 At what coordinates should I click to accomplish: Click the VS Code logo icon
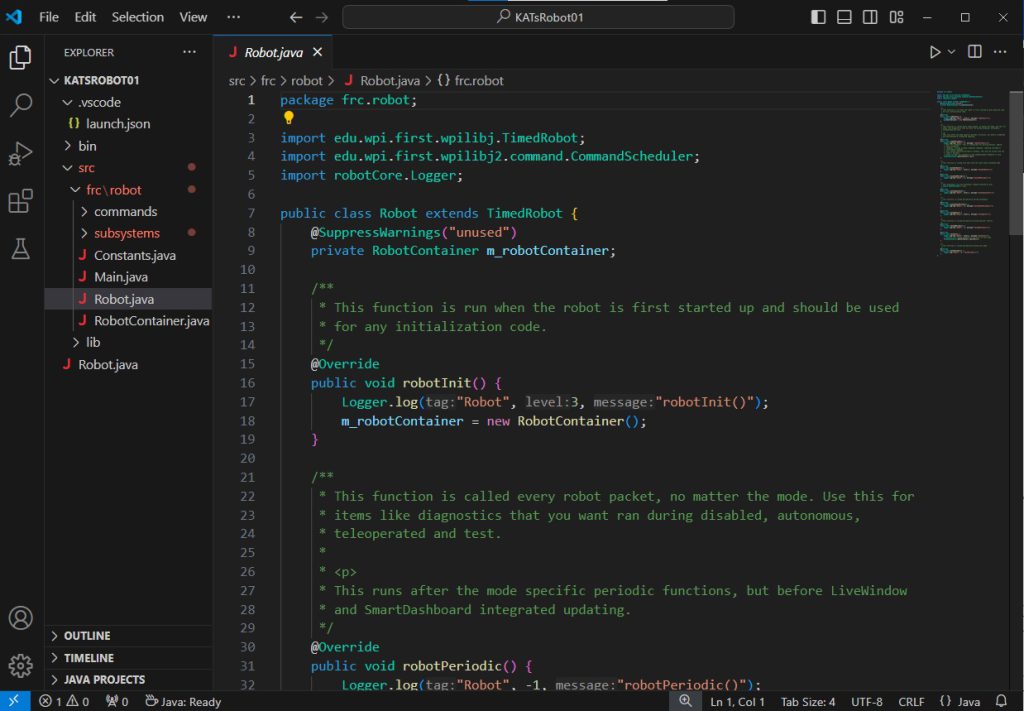[14, 17]
